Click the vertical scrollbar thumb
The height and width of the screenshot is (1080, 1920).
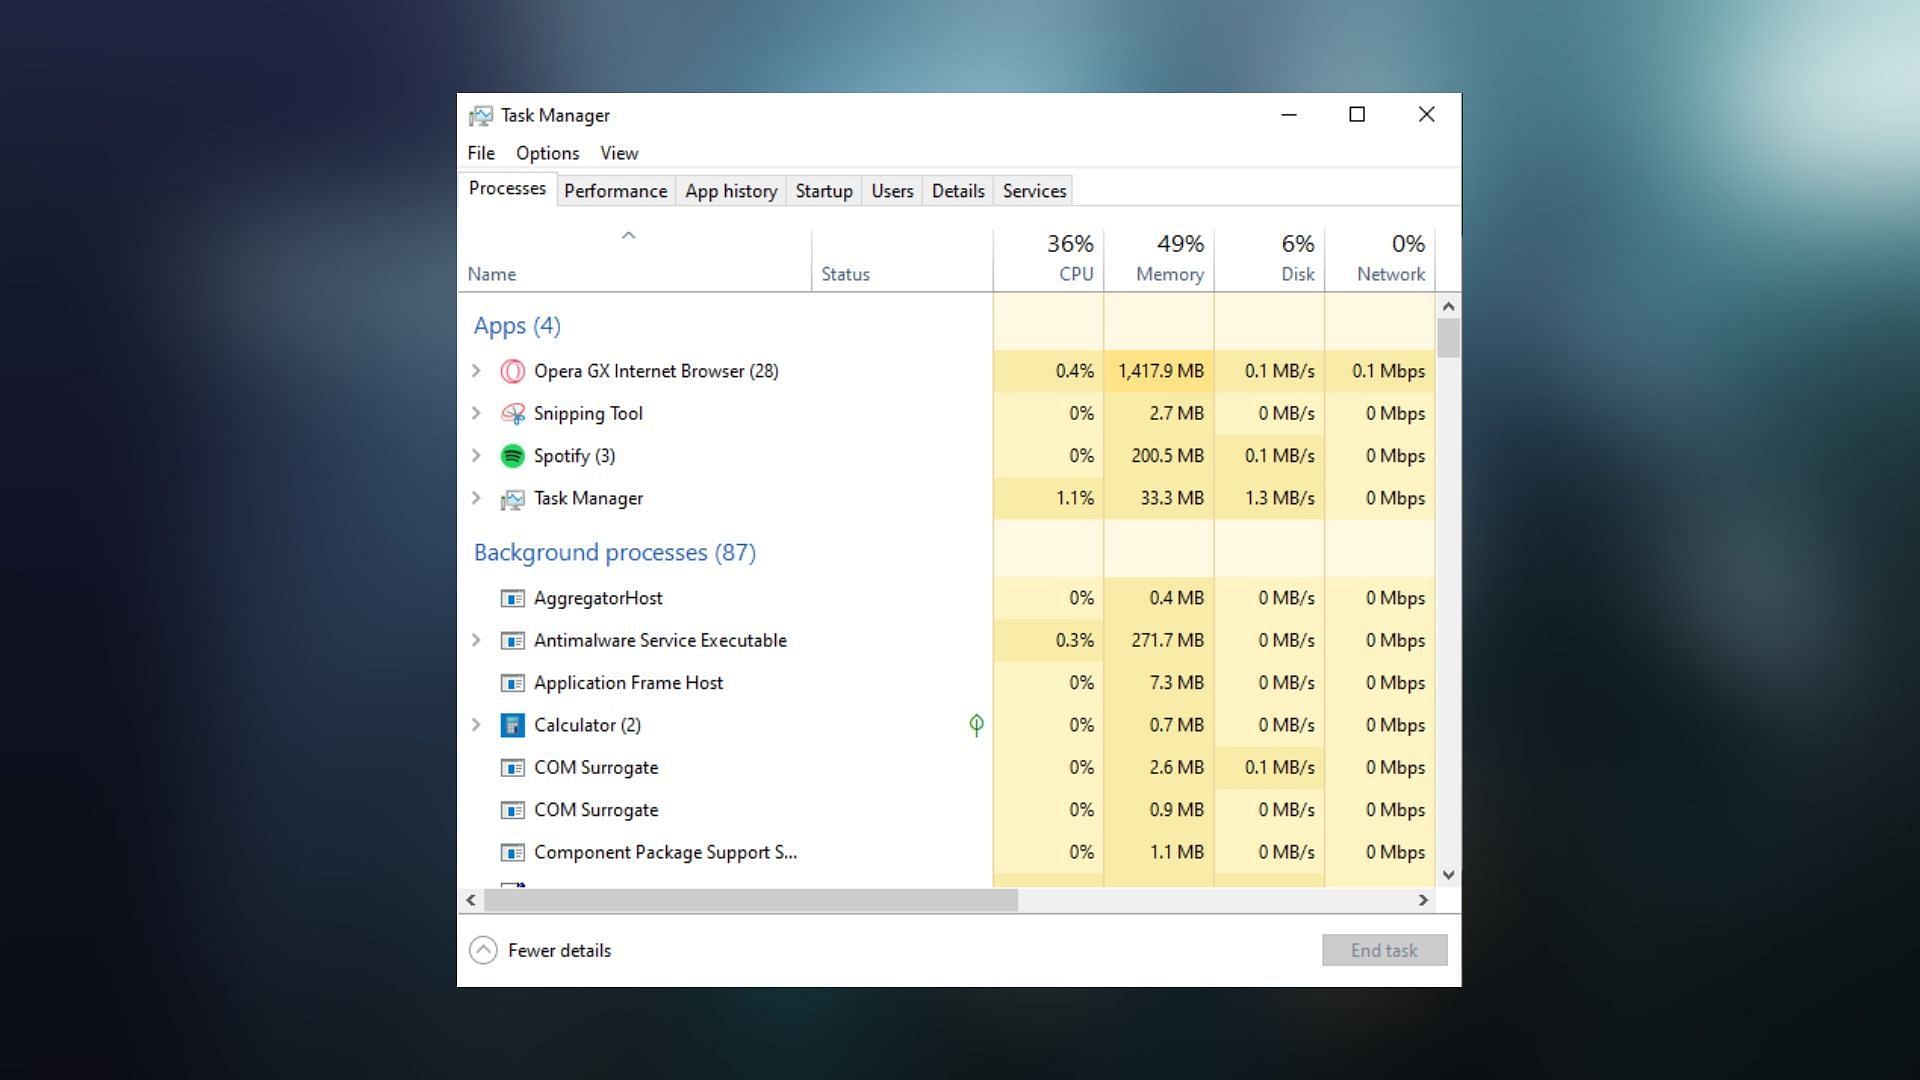click(1448, 338)
